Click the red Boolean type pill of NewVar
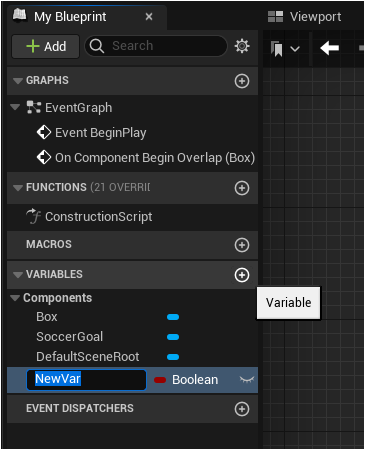The height and width of the screenshot is (450, 365). [x=160, y=380]
